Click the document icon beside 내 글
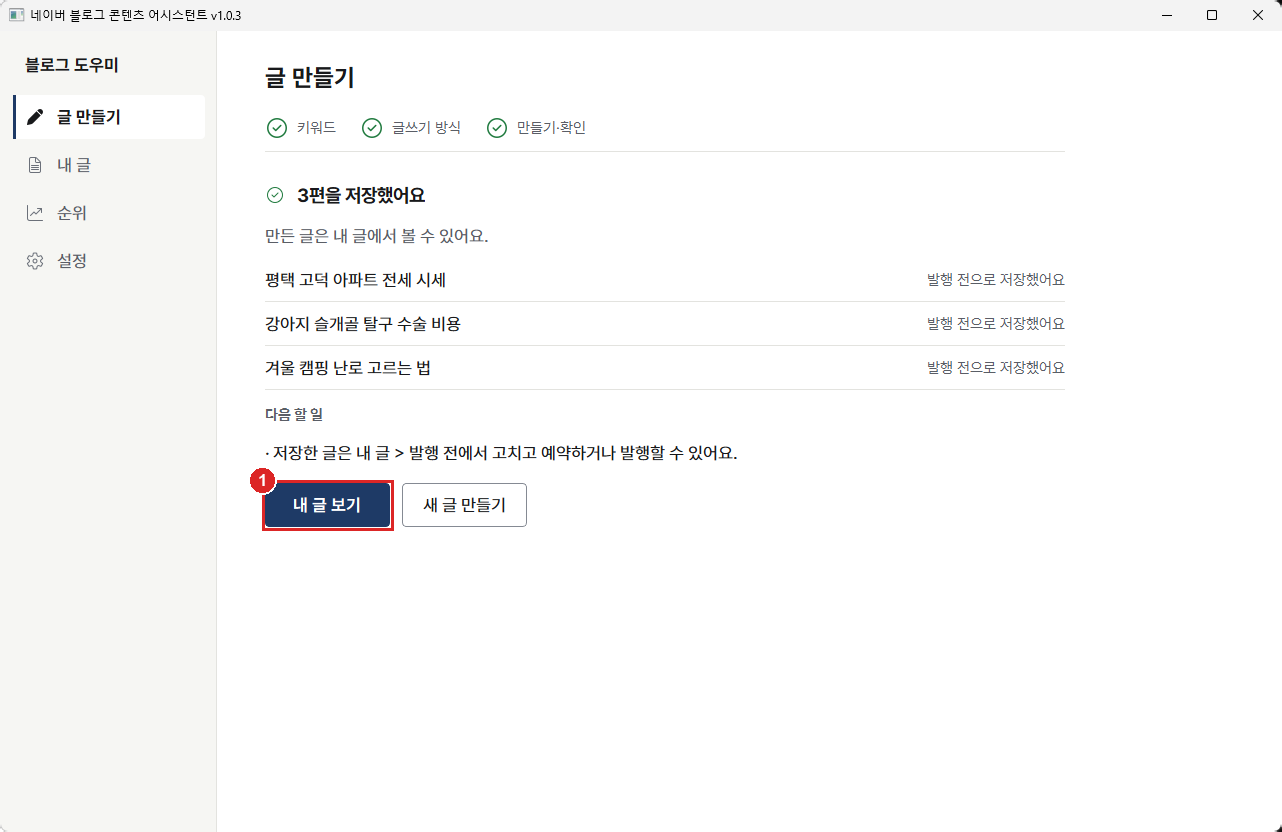This screenshot has height=832, width=1282. coord(36,165)
